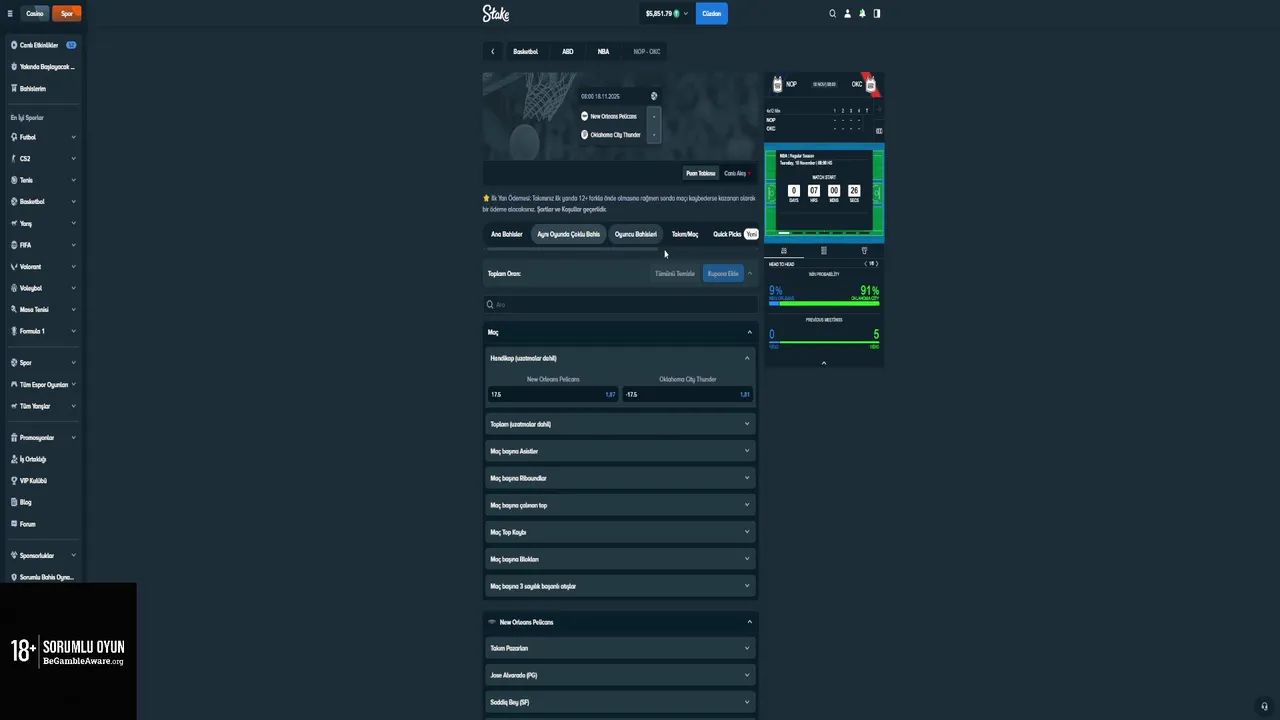Open the VIP Kulübü icon
This screenshot has height=720, width=1280.
click(x=14, y=481)
